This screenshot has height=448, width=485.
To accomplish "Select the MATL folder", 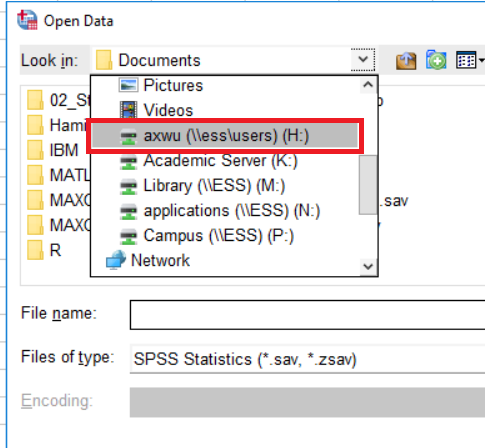I will 58,175.
